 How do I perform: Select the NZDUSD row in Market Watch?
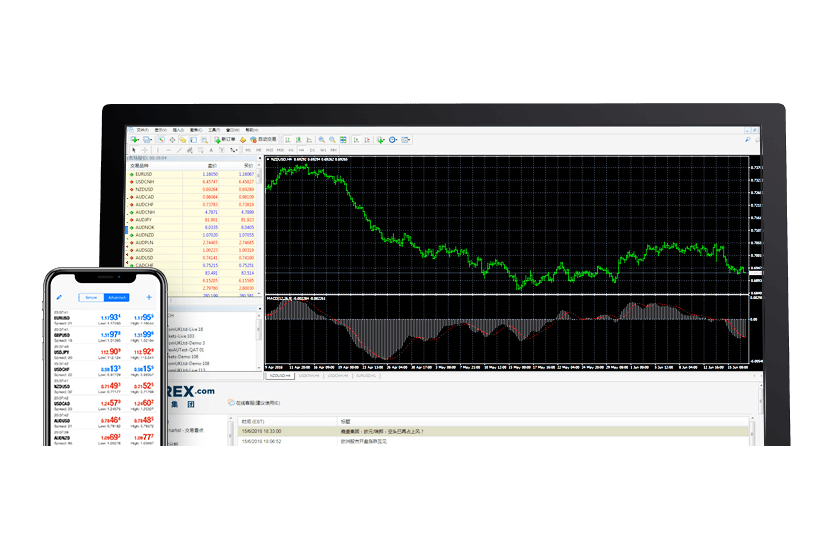tap(193, 189)
